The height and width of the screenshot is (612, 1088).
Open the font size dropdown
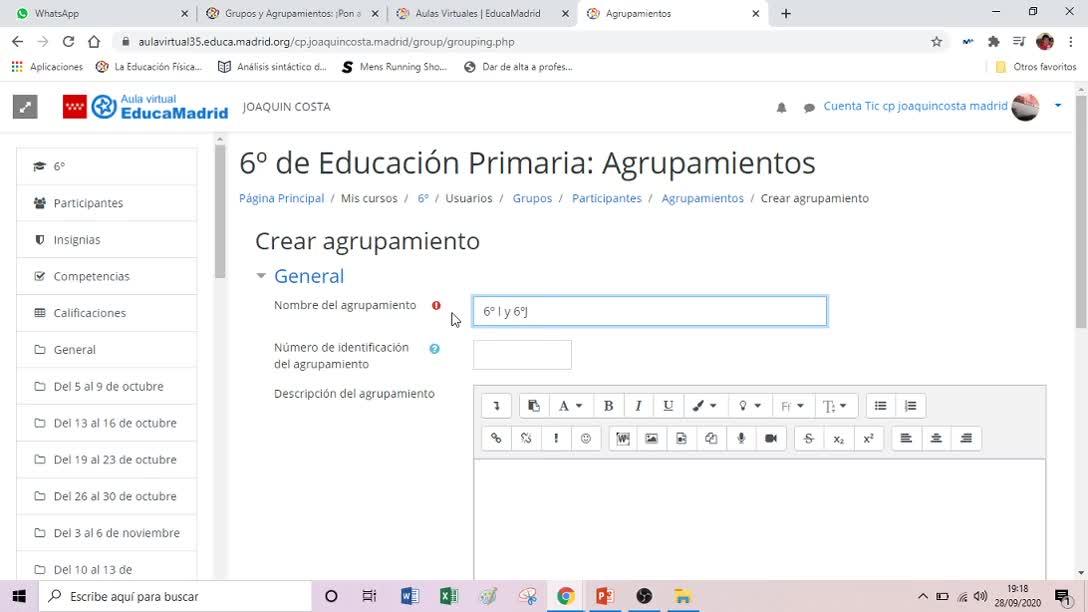[x=835, y=406]
